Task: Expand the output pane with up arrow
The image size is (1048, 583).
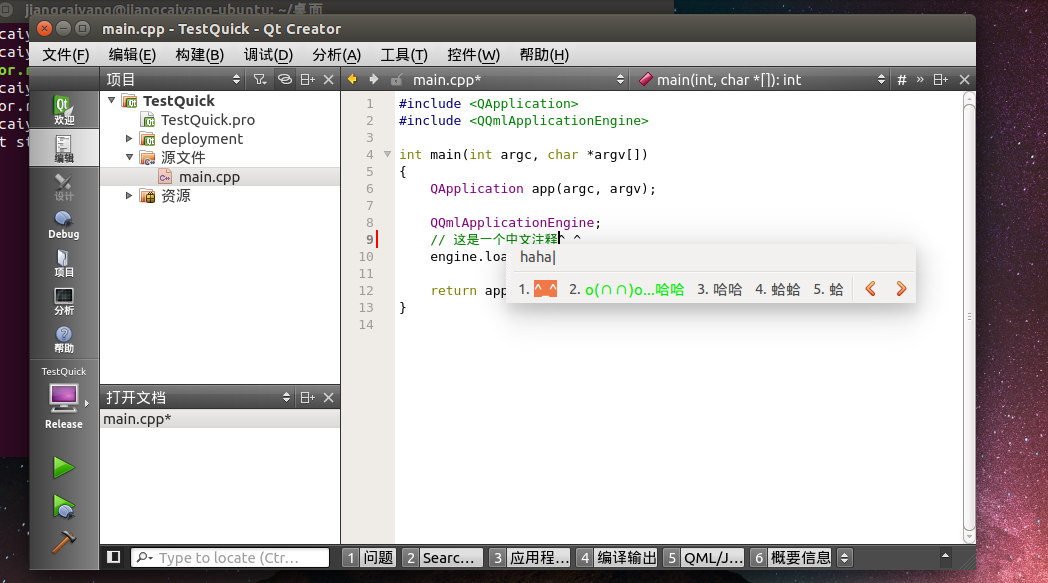Action: point(945,556)
